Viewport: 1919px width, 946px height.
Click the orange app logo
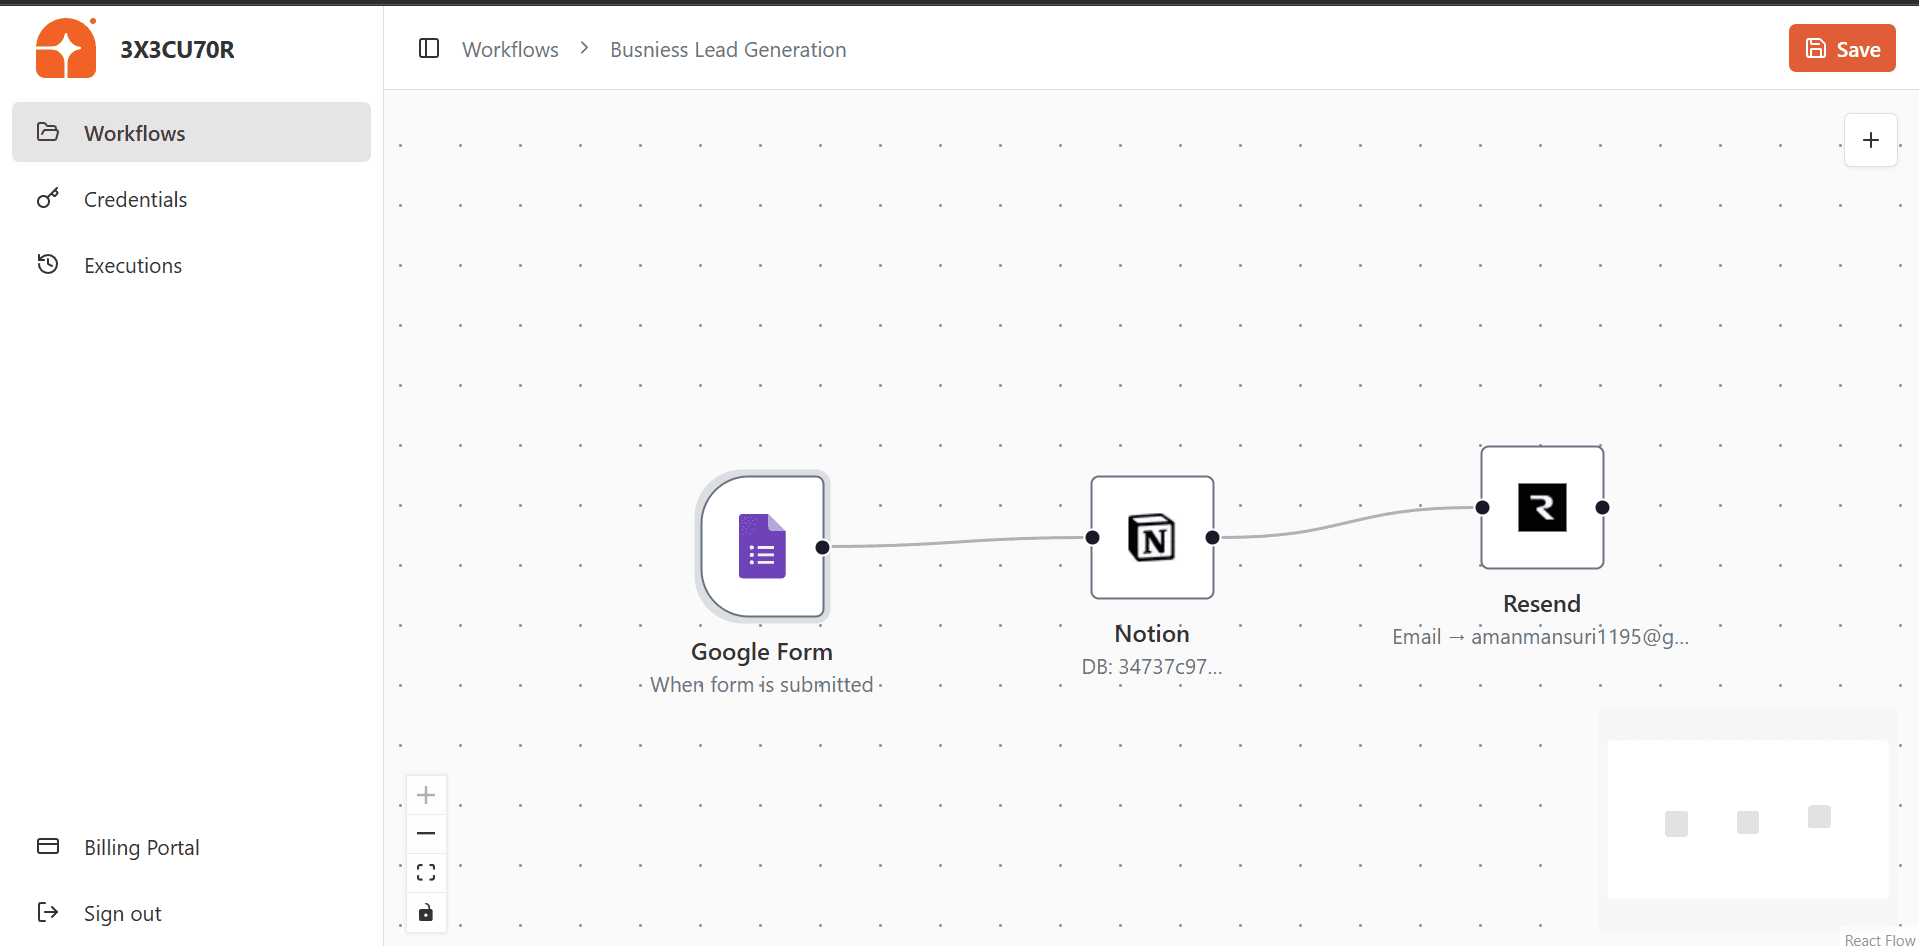coord(66,48)
